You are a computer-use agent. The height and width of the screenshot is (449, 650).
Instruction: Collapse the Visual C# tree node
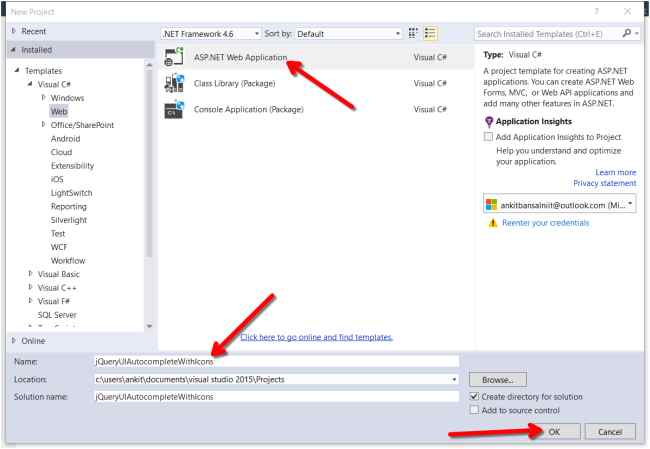tap(30, 84)
